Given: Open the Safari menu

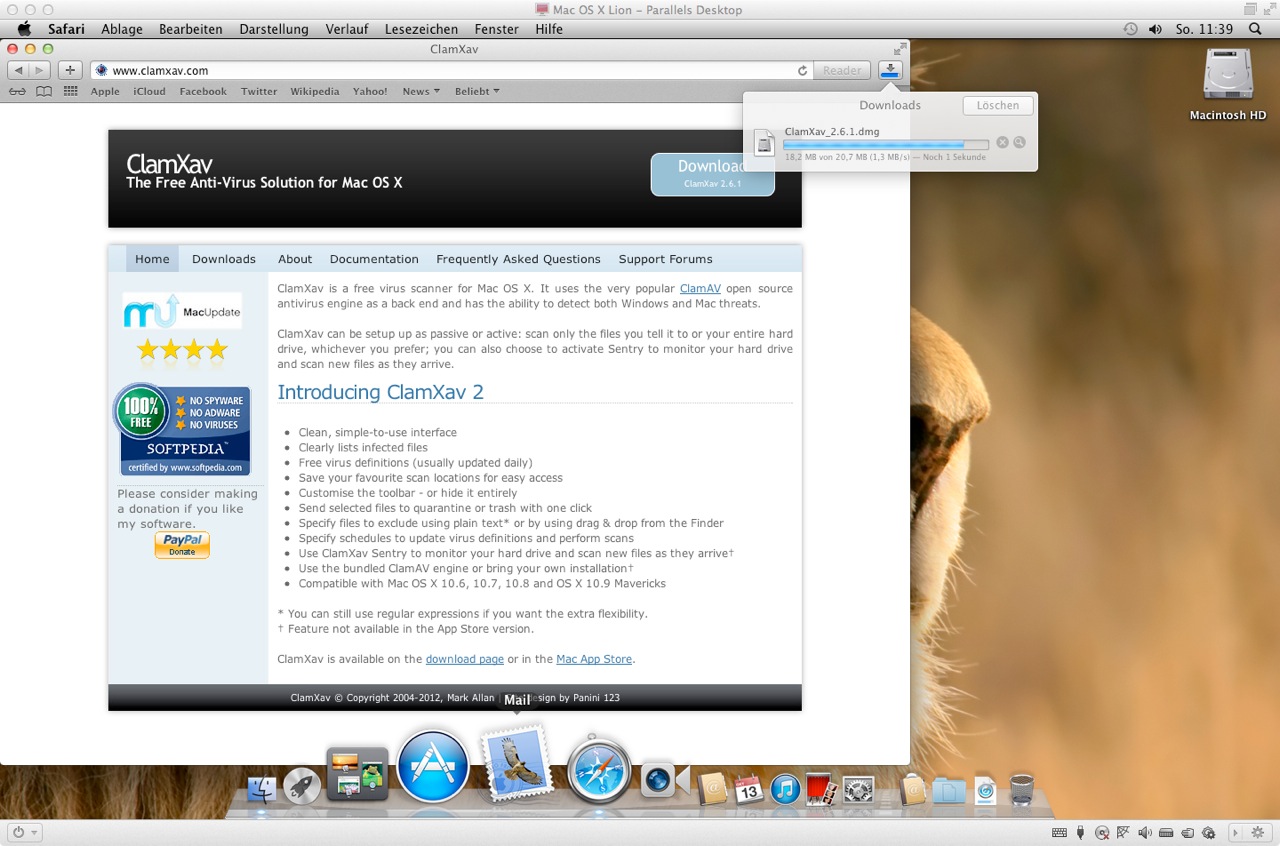Looking at the screenshot, I should point(66,29).
